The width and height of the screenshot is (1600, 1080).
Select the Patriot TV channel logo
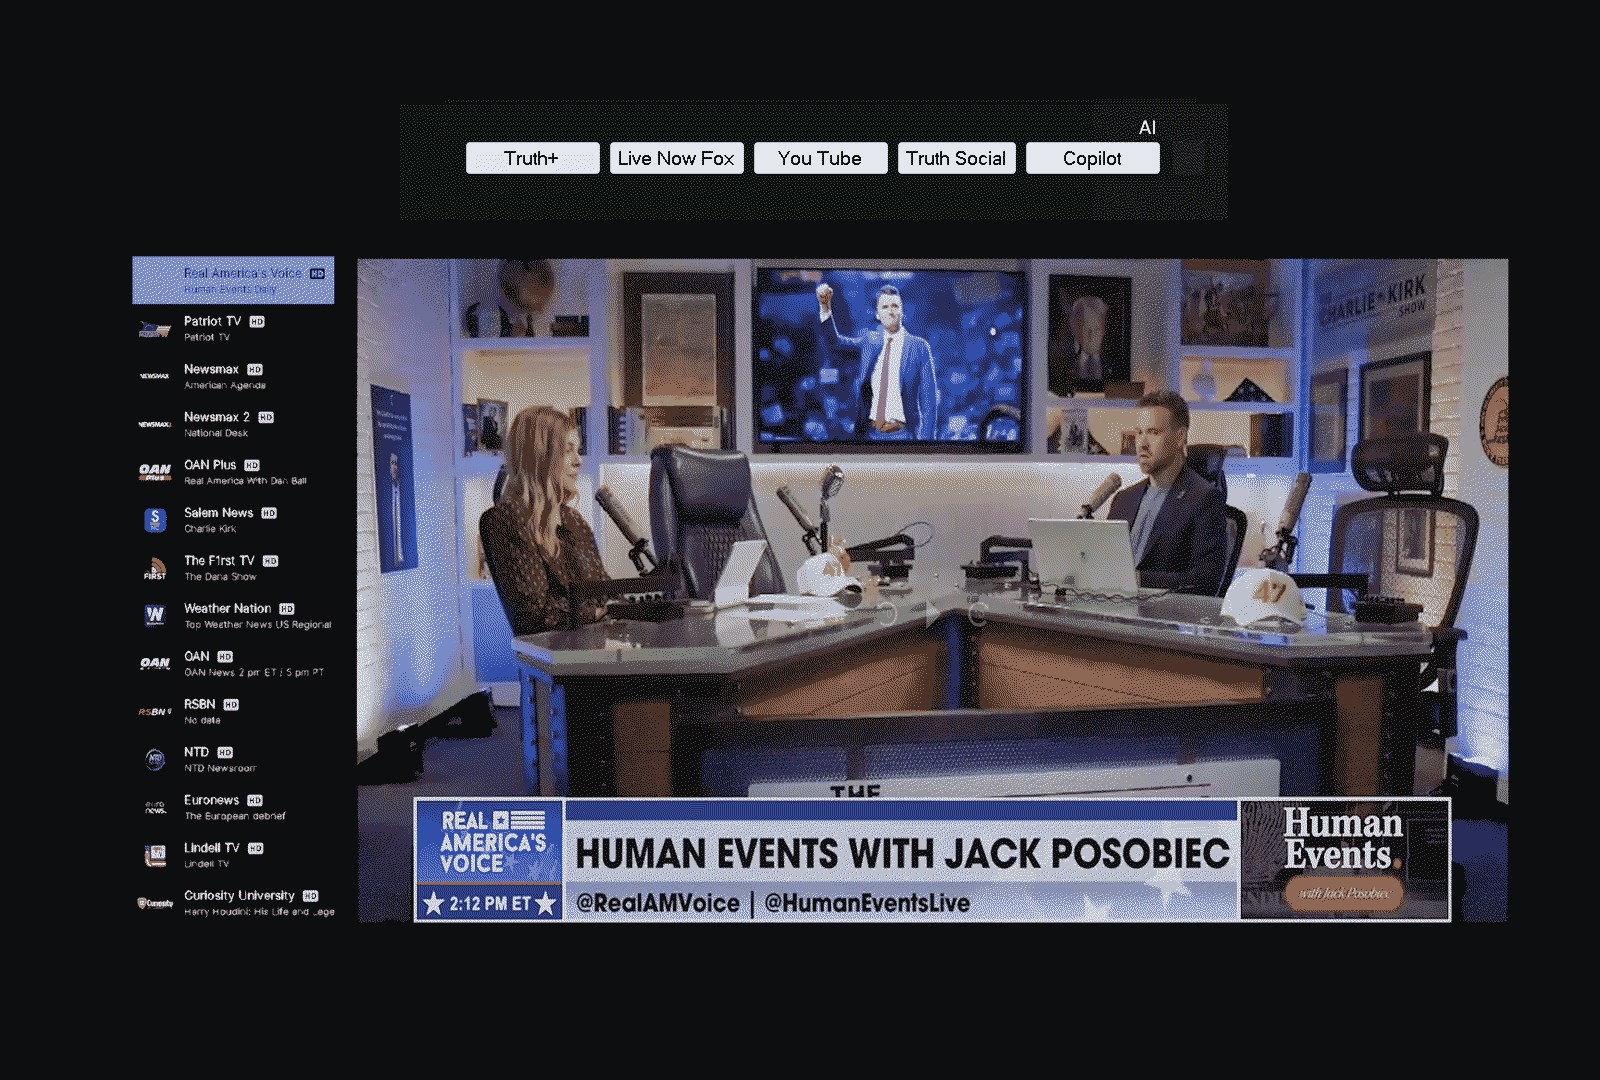(153, 328)
